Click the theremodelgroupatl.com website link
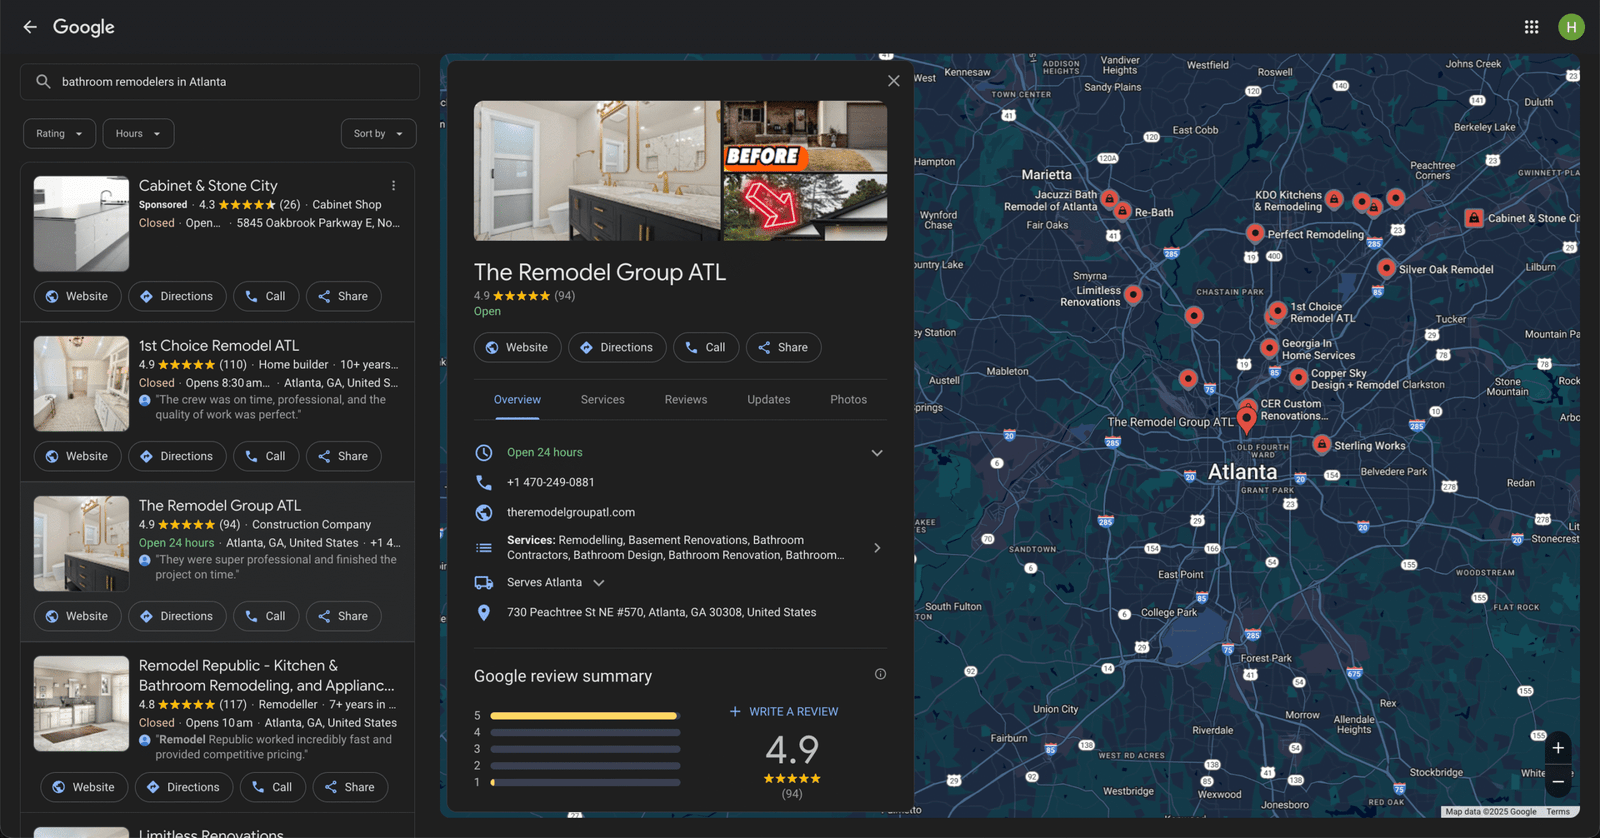Viewport: 1600px width, 838px height. tap(571, 512)
